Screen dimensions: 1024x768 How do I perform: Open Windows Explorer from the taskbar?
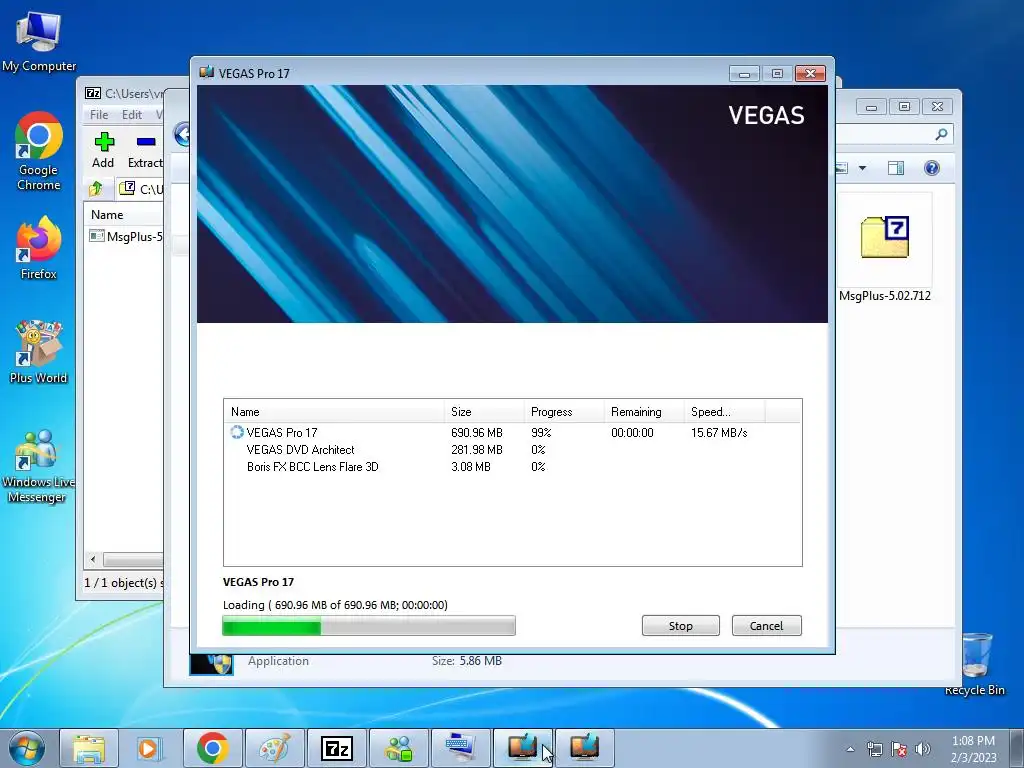[x=89, y=748]
